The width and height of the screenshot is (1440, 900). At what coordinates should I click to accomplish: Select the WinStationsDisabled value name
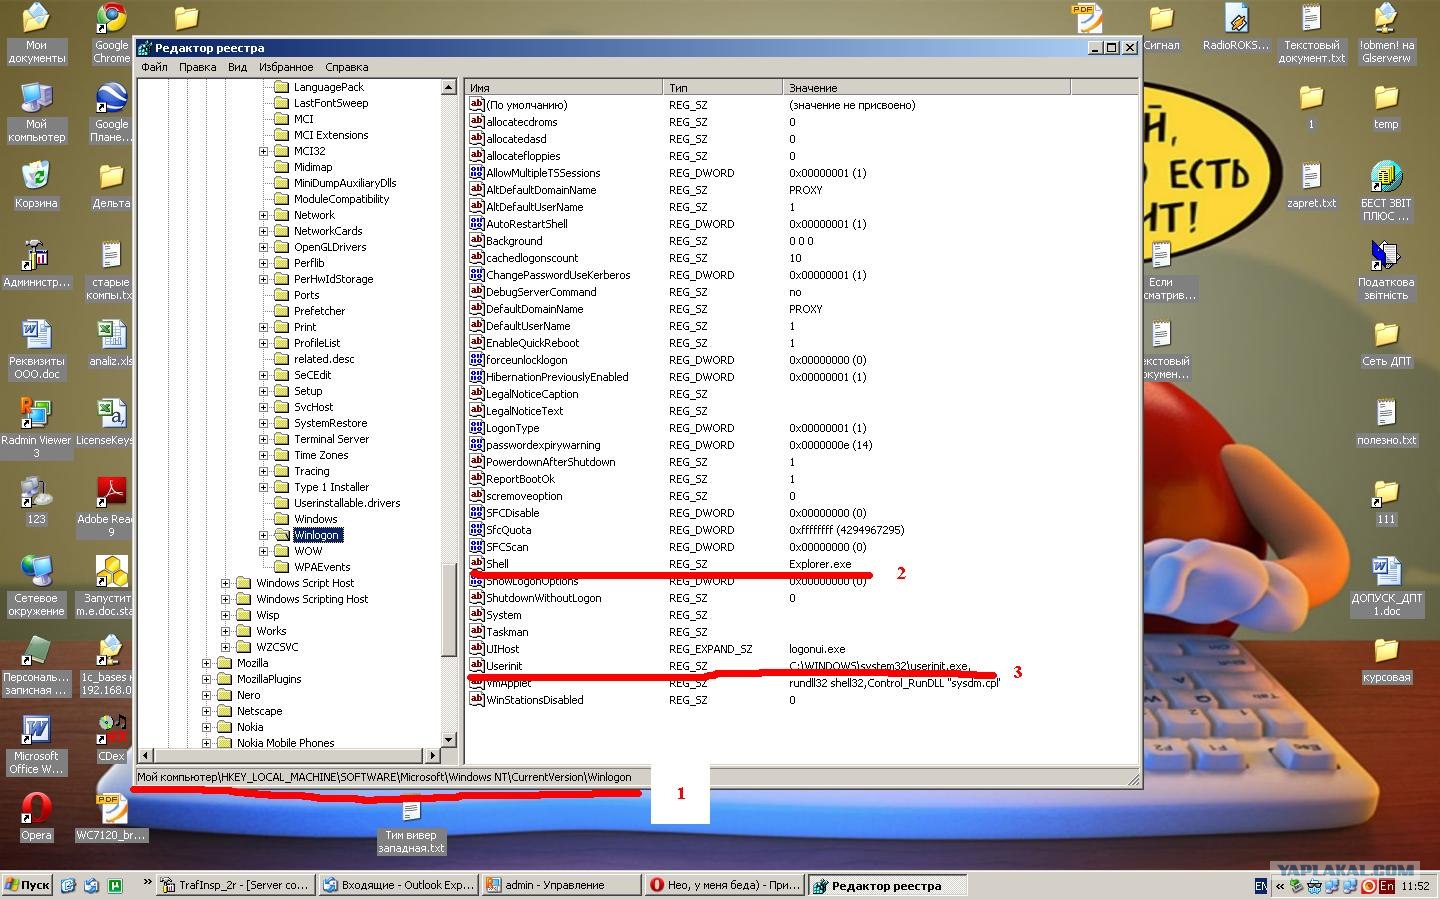(534, 700)
